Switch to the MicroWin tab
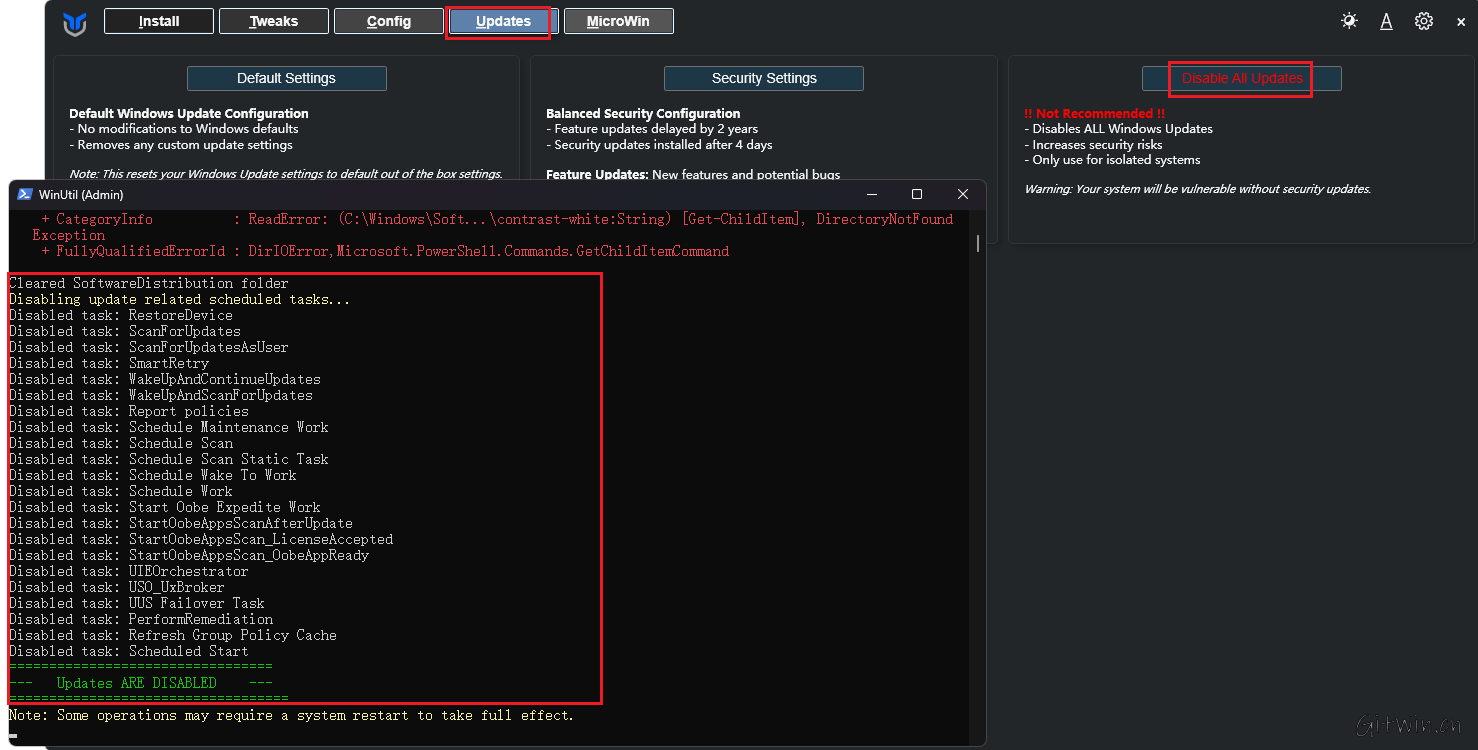 pos(618,21)
